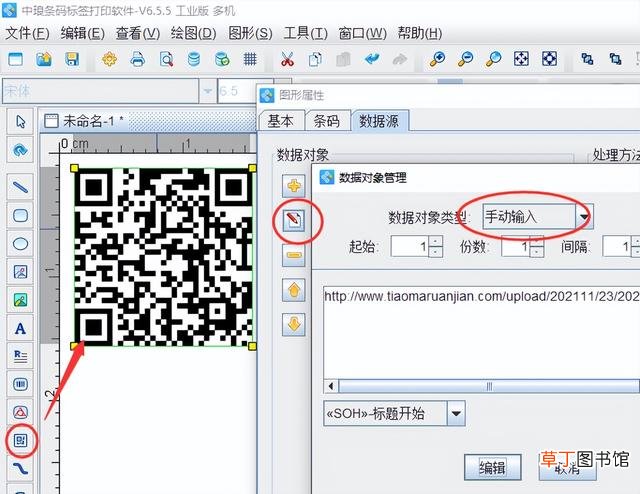Copy selection with the copy icon
Screen dimensions: 640x494
coord(315,60)
